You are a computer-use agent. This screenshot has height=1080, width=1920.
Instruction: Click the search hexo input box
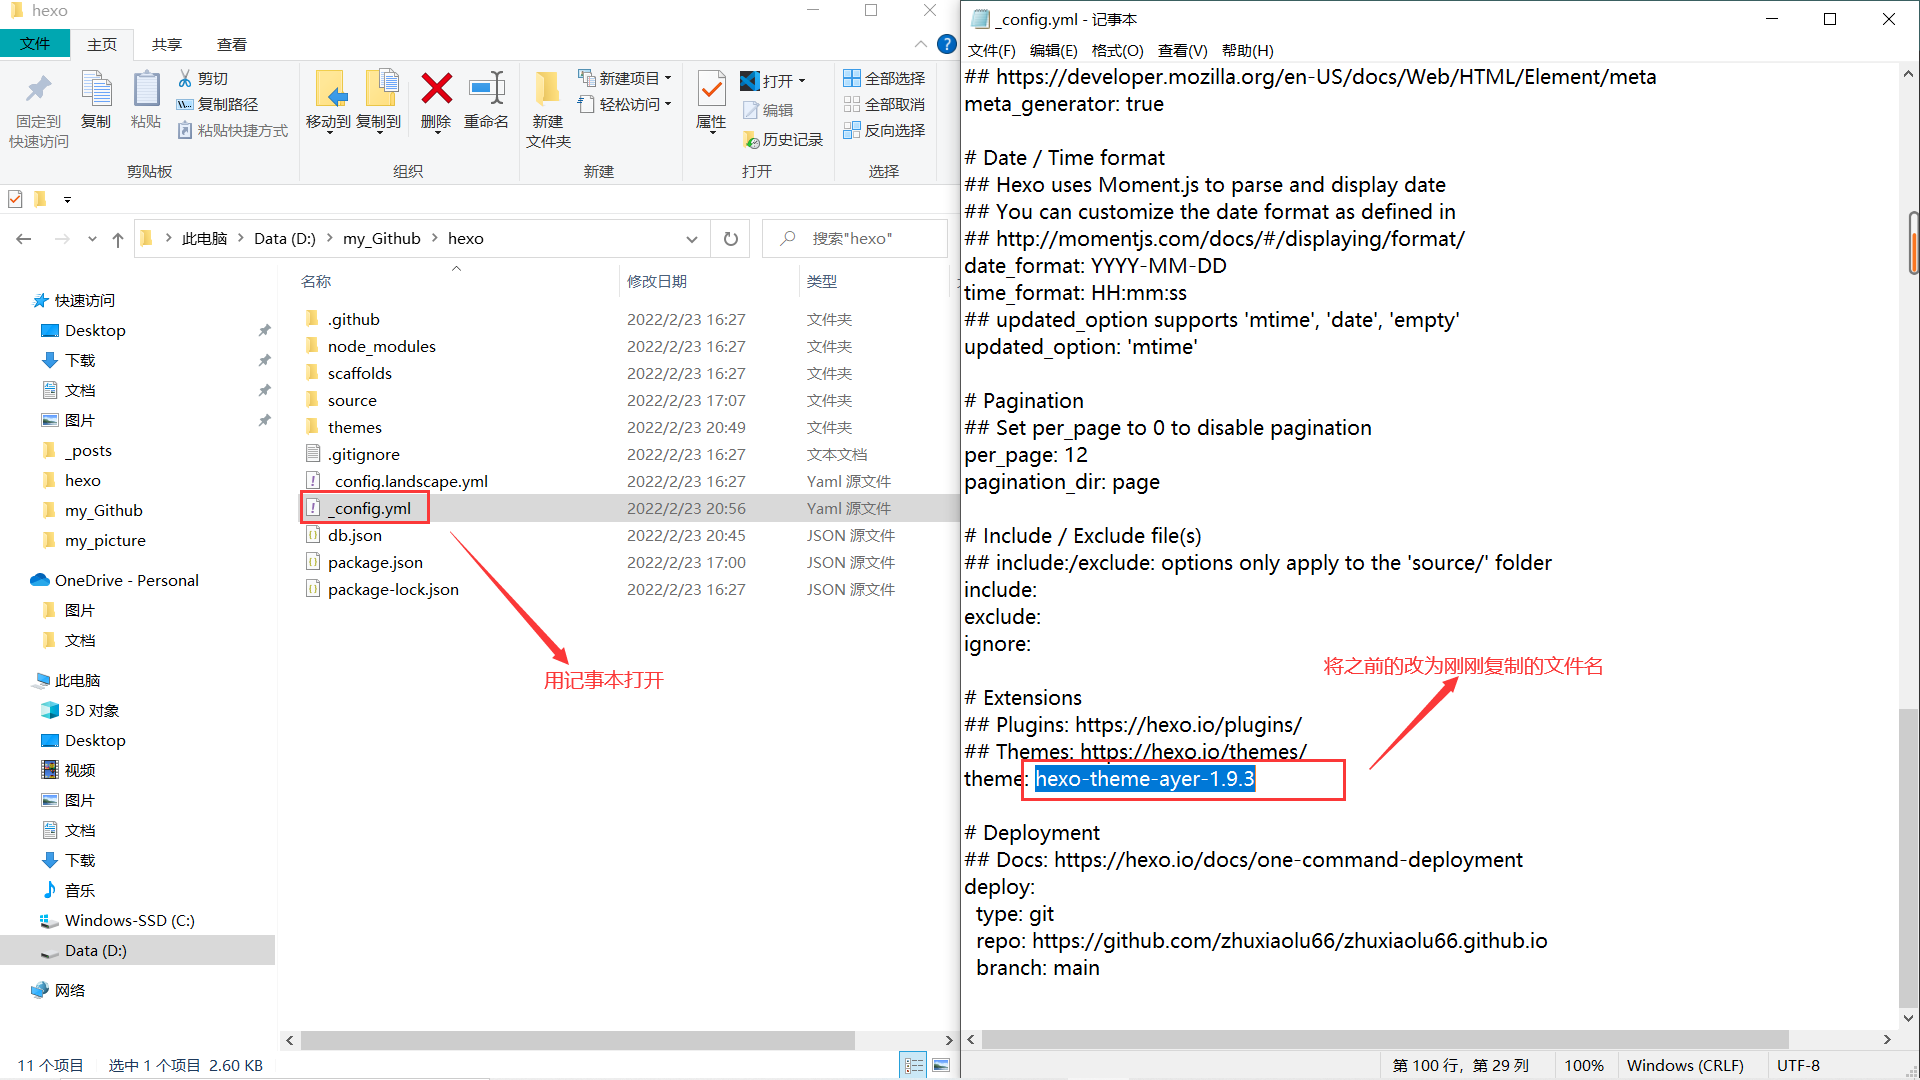coord(855,239)
